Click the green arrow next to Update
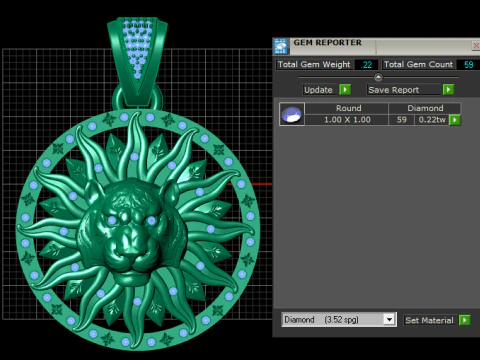The image size is (480, 360). (345, 90)
